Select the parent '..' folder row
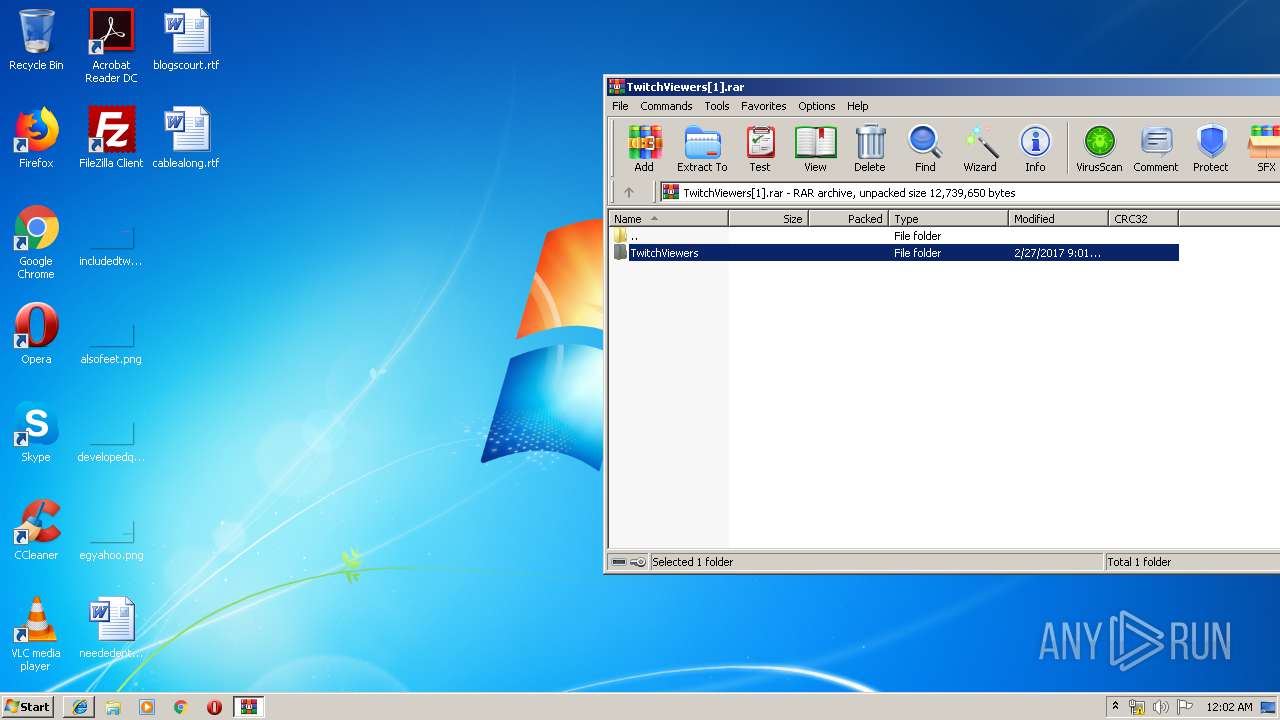Image resolution: width=1280 pixels, height=720 pixels. pos(895,236)
